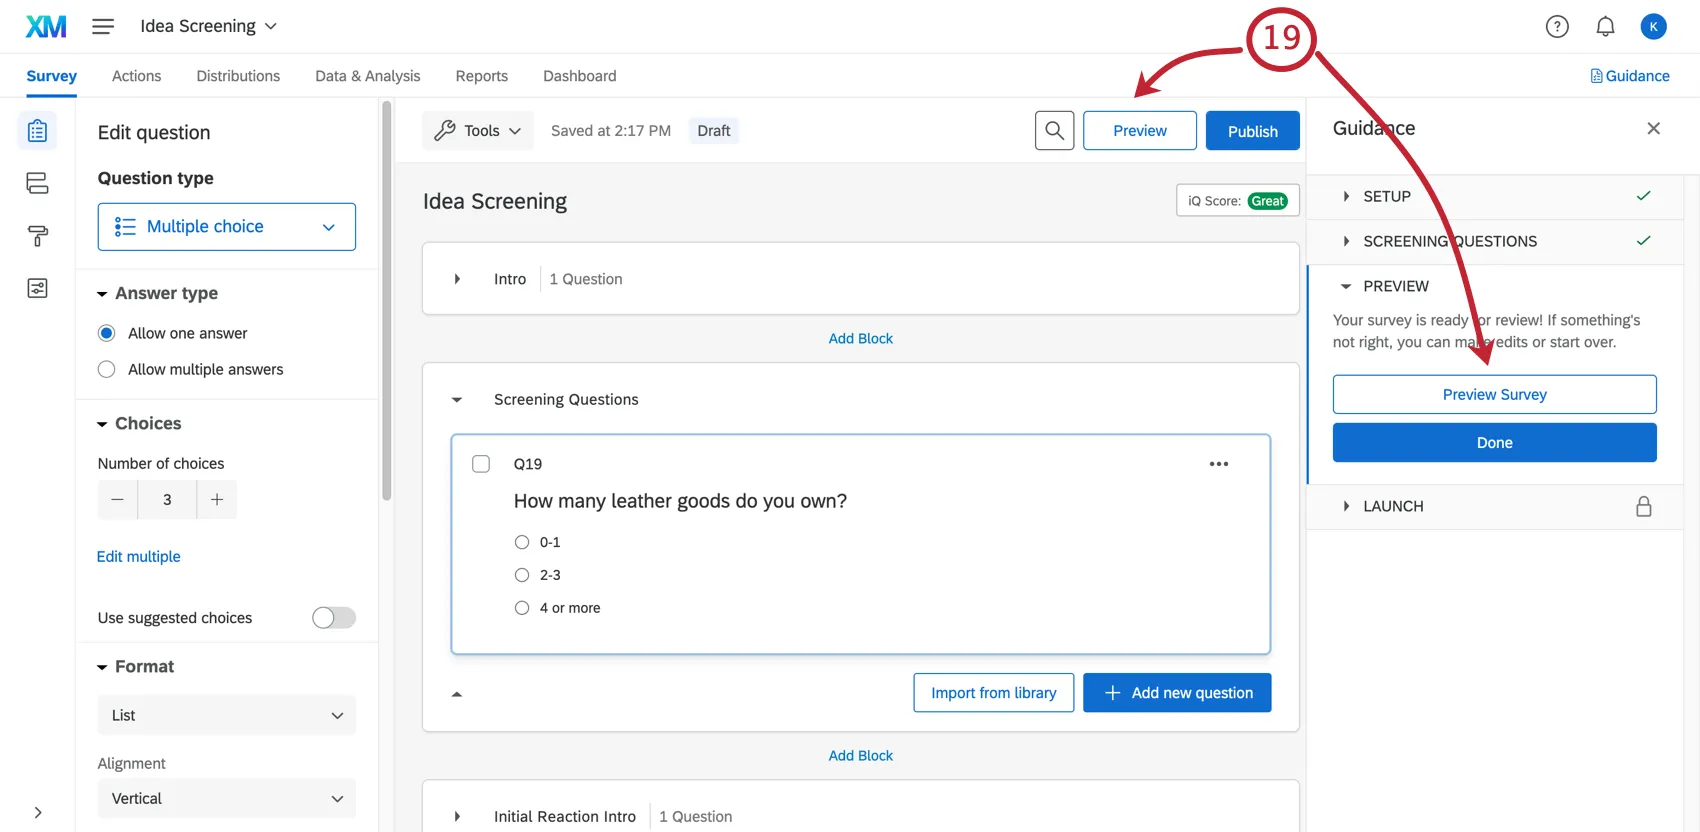1700x832 pixels.
Task: Expand the Intro block
Action: pos(457,279)
